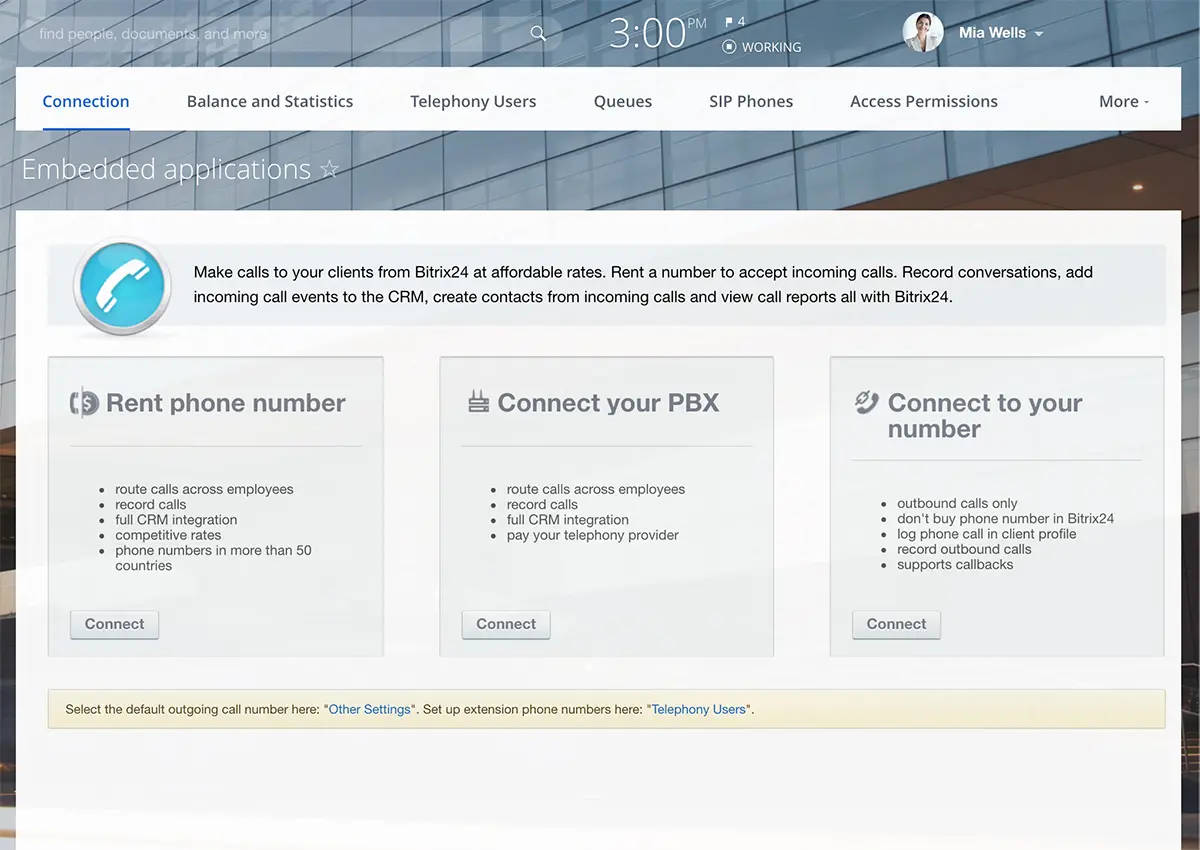The width and height of the screenshot is (1200, 850).
Task: Switch to the Balance and Statistics tab
Action: [270, 101]
